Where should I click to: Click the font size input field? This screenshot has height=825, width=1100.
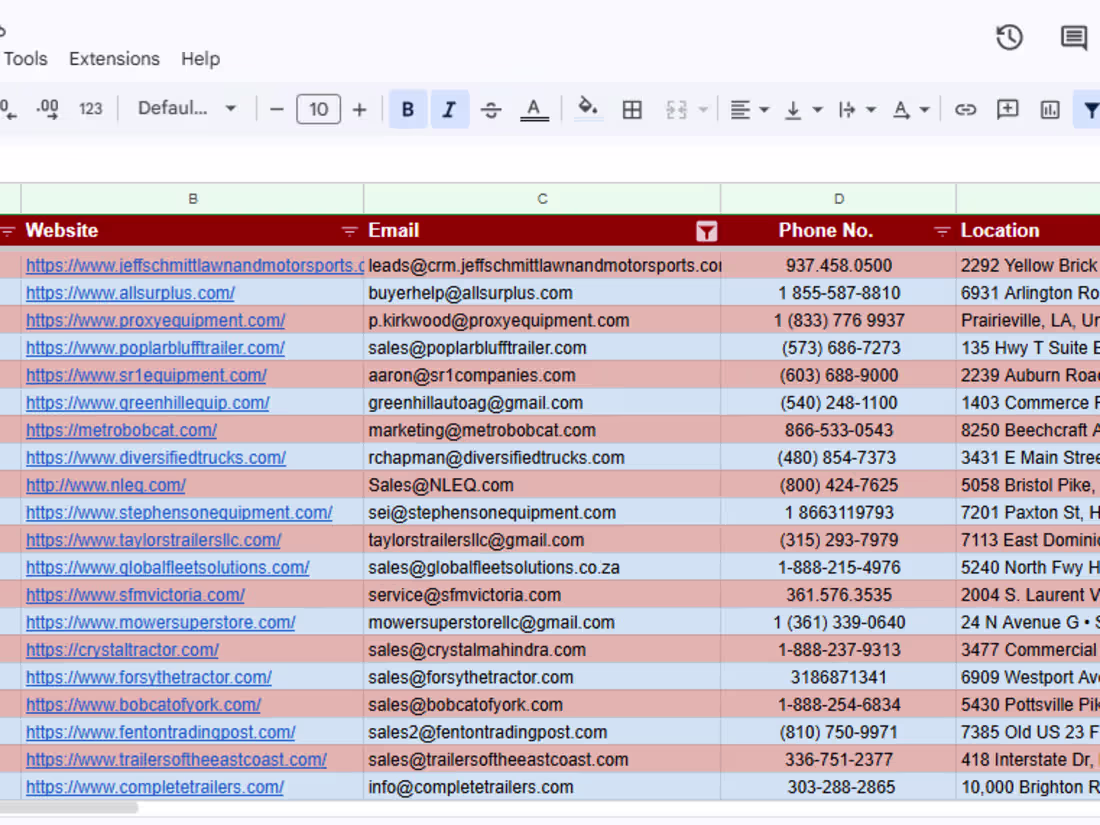click(x=318, y=109)
